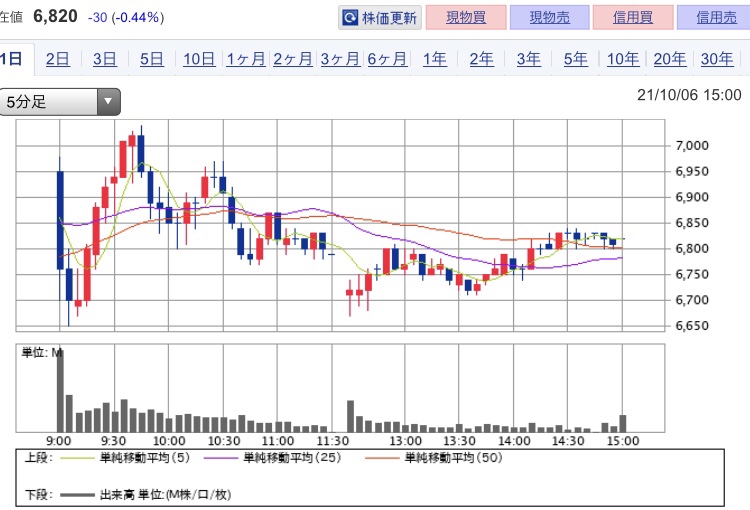The image size is (750, 510).
Task: Open the 現物売 order link
Action: coord(550,18)
